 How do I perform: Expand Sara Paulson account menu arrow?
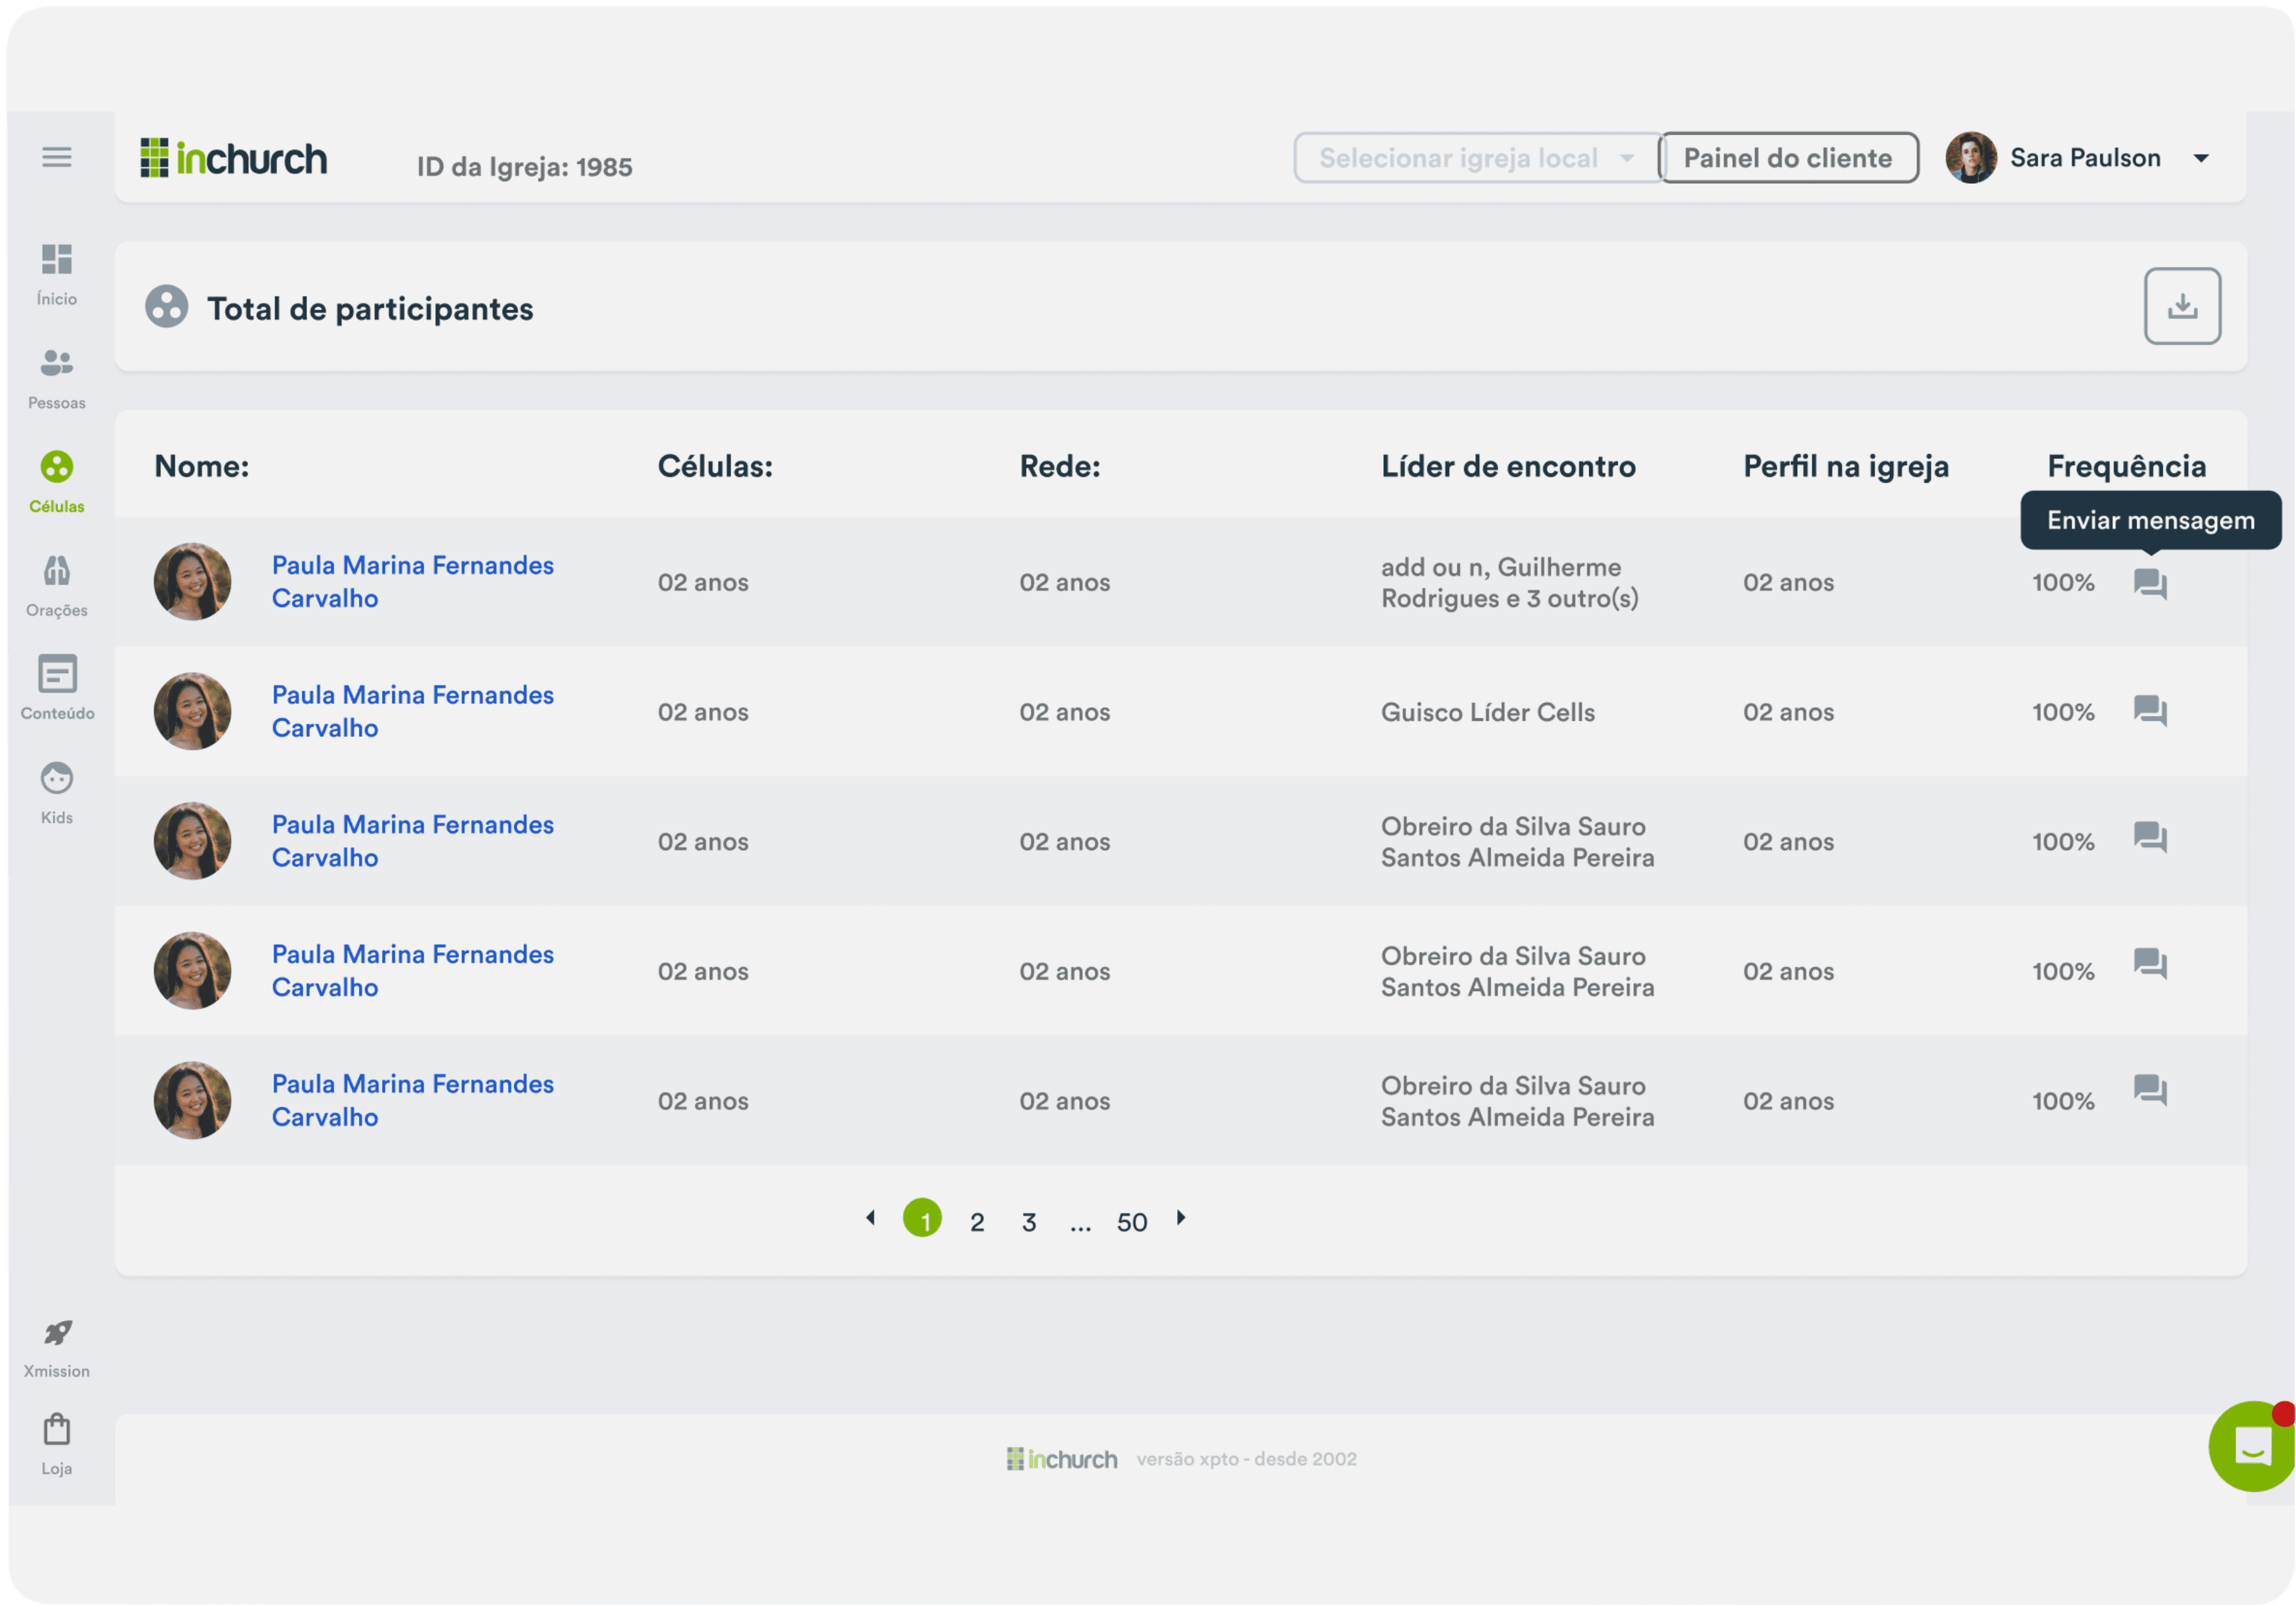tap(2200, 158)
